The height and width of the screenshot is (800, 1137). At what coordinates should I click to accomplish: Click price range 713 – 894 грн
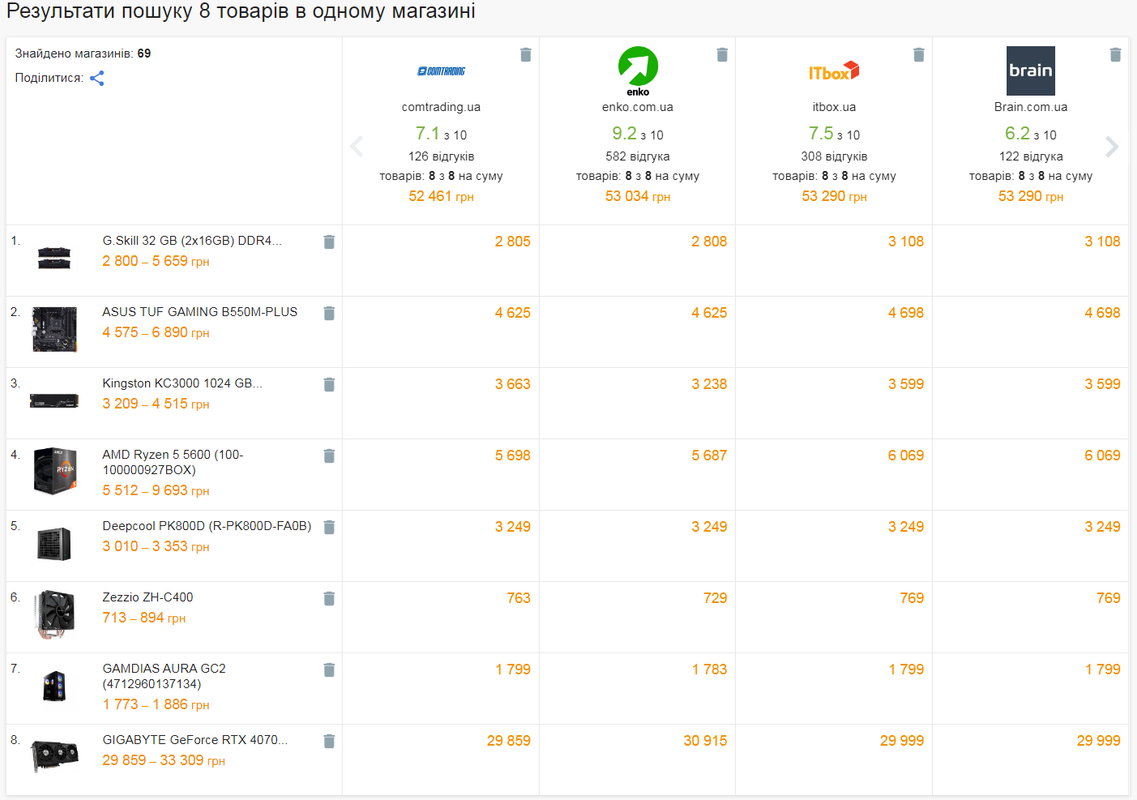(144, 618)
